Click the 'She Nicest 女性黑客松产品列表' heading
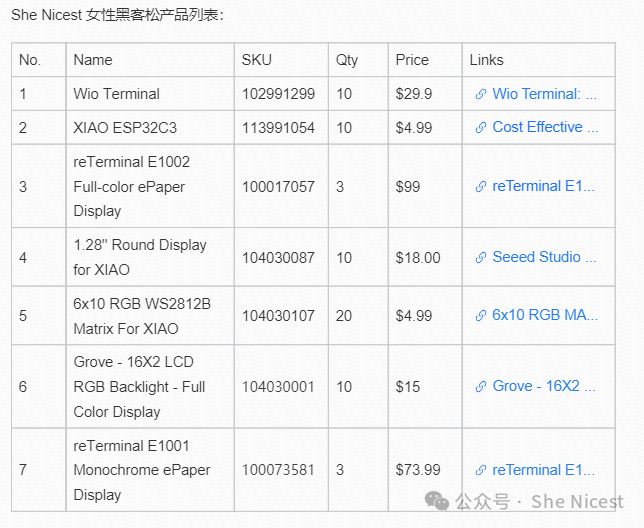644x528 pixels. pyautogui.click(x=117, y=15)
